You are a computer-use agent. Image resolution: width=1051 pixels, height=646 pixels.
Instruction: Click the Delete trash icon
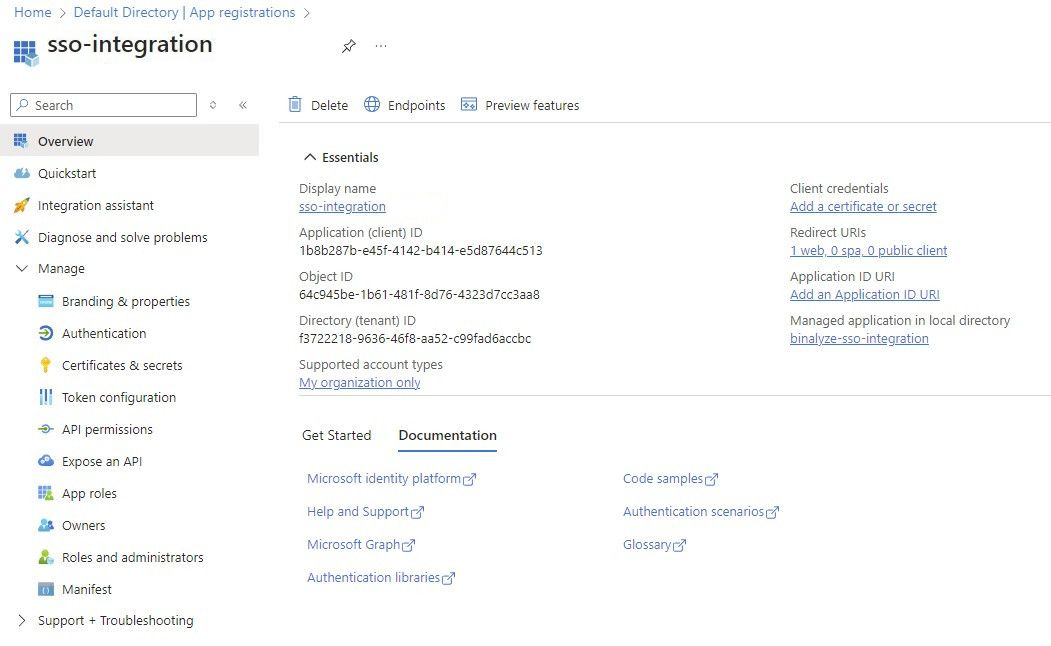(x=295, y=105)
